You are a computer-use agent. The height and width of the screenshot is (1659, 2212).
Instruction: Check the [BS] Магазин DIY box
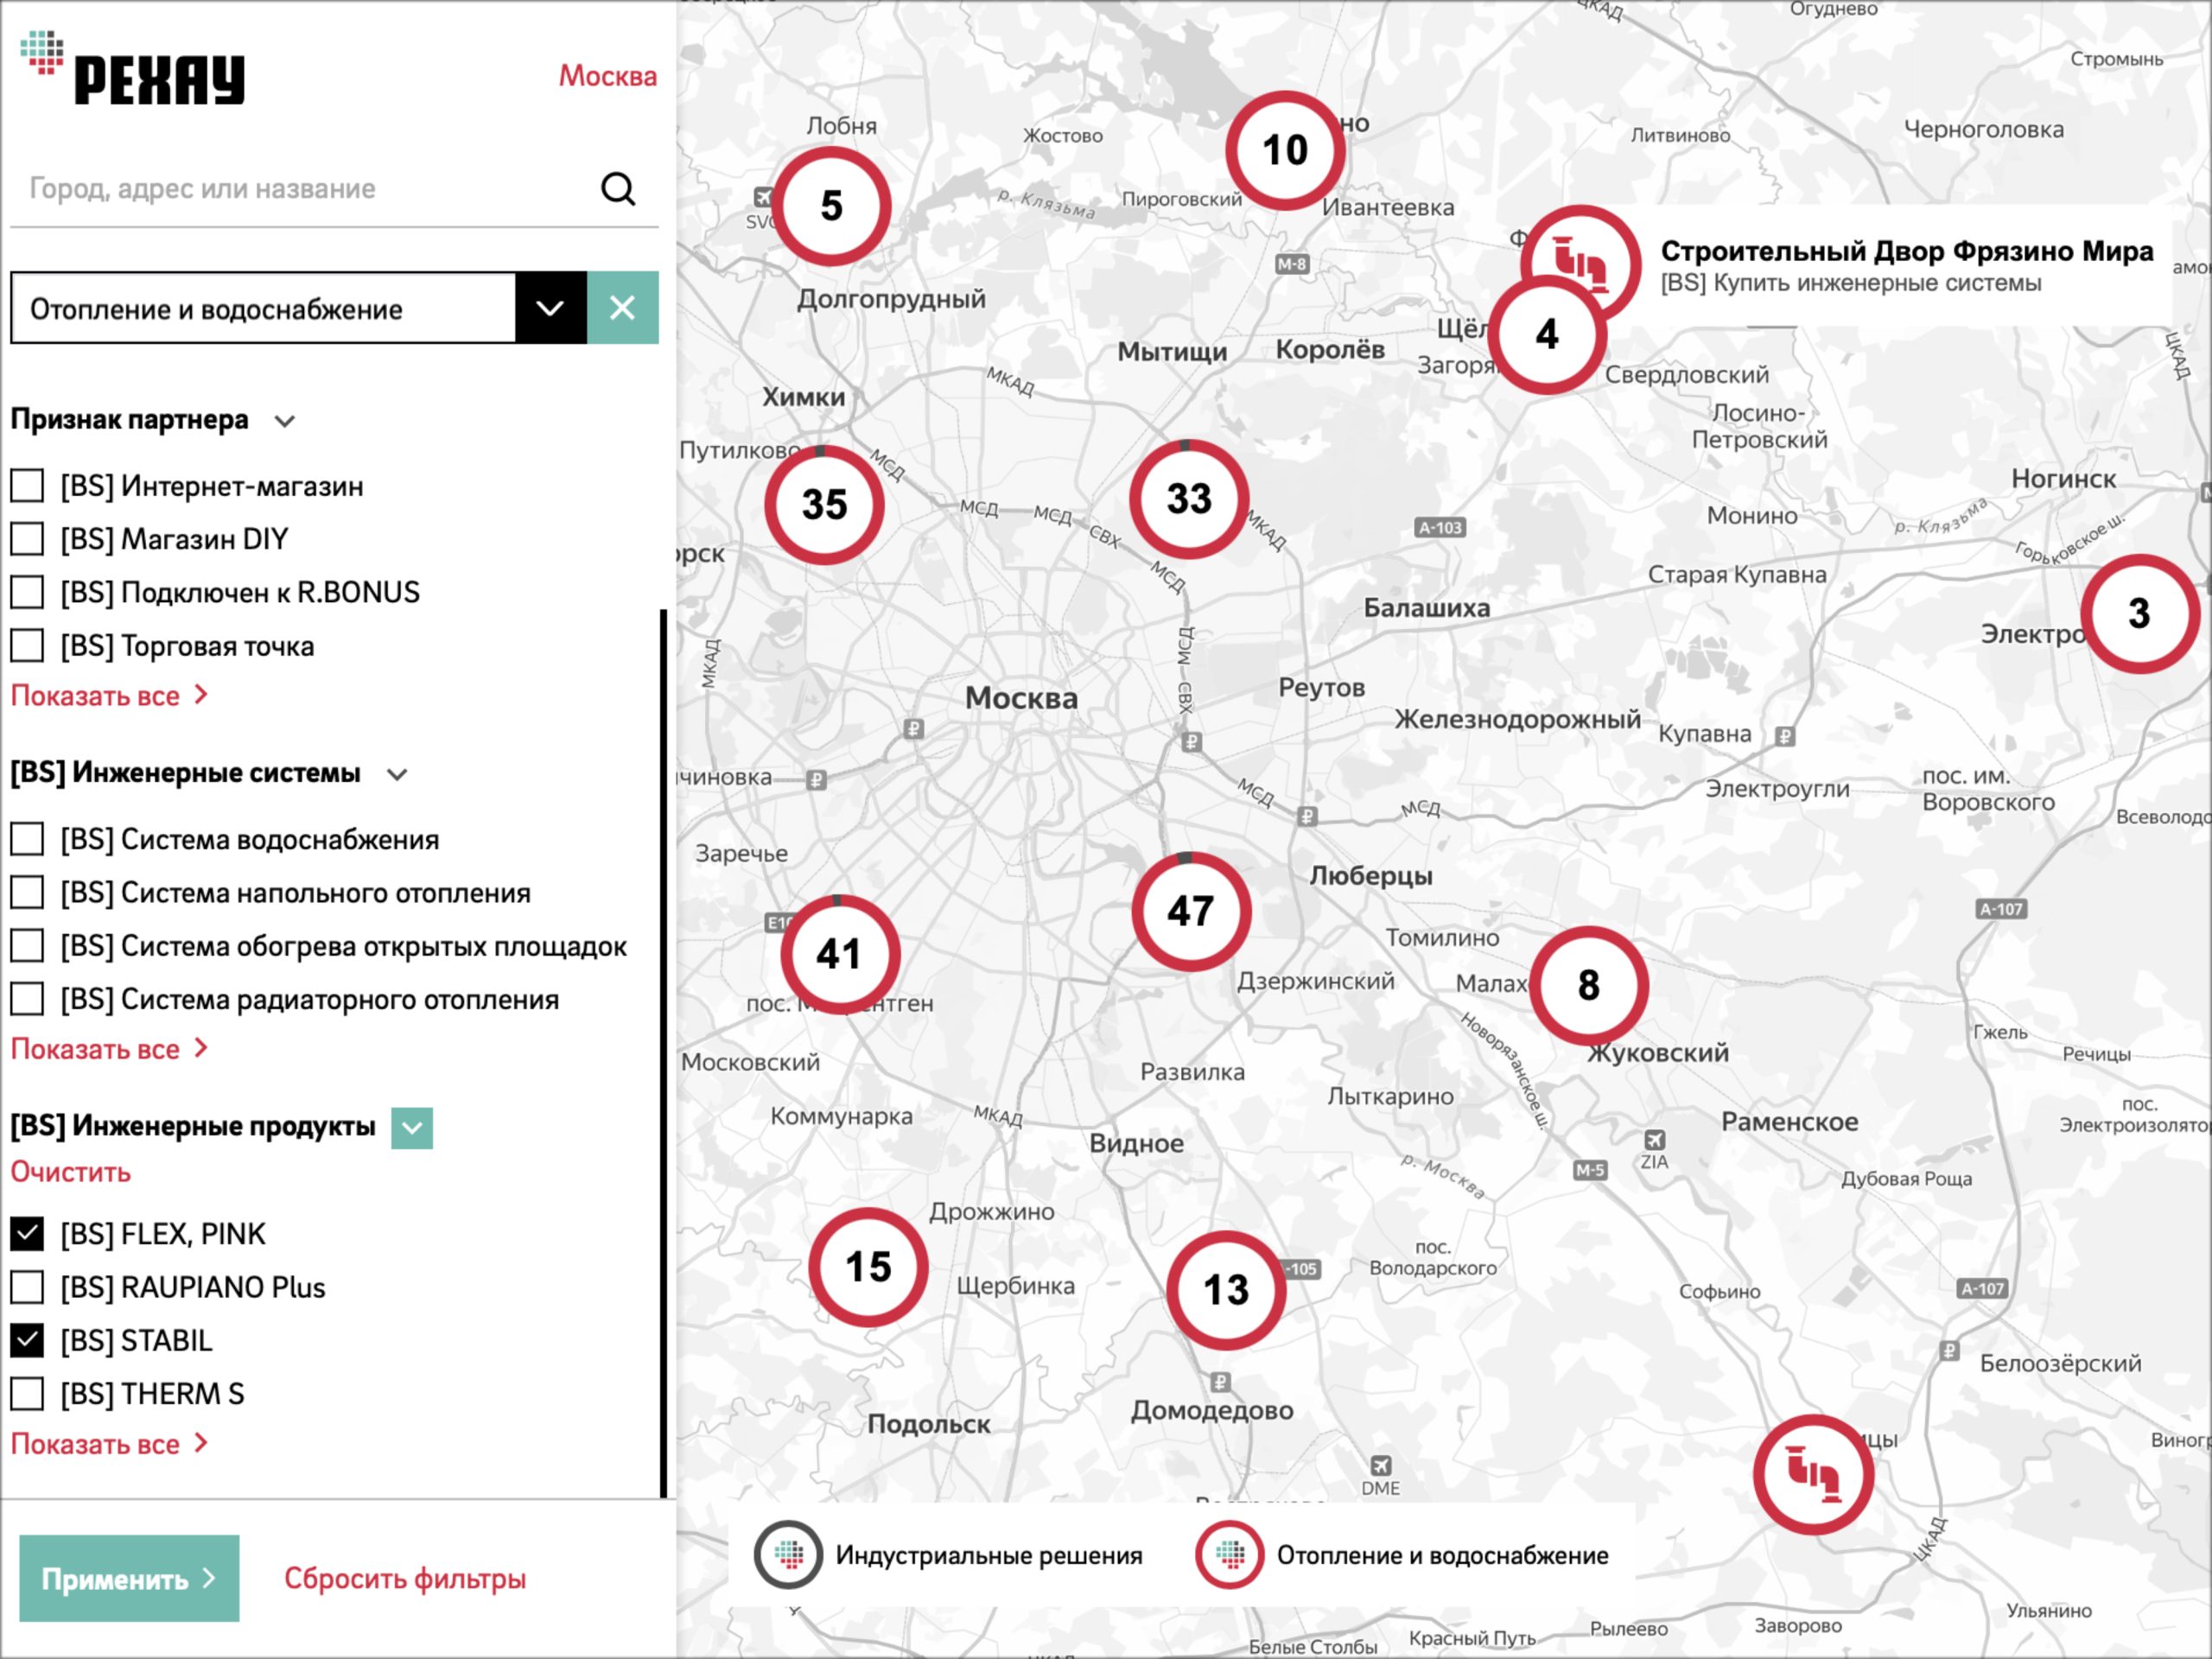[x=27, y=539]
